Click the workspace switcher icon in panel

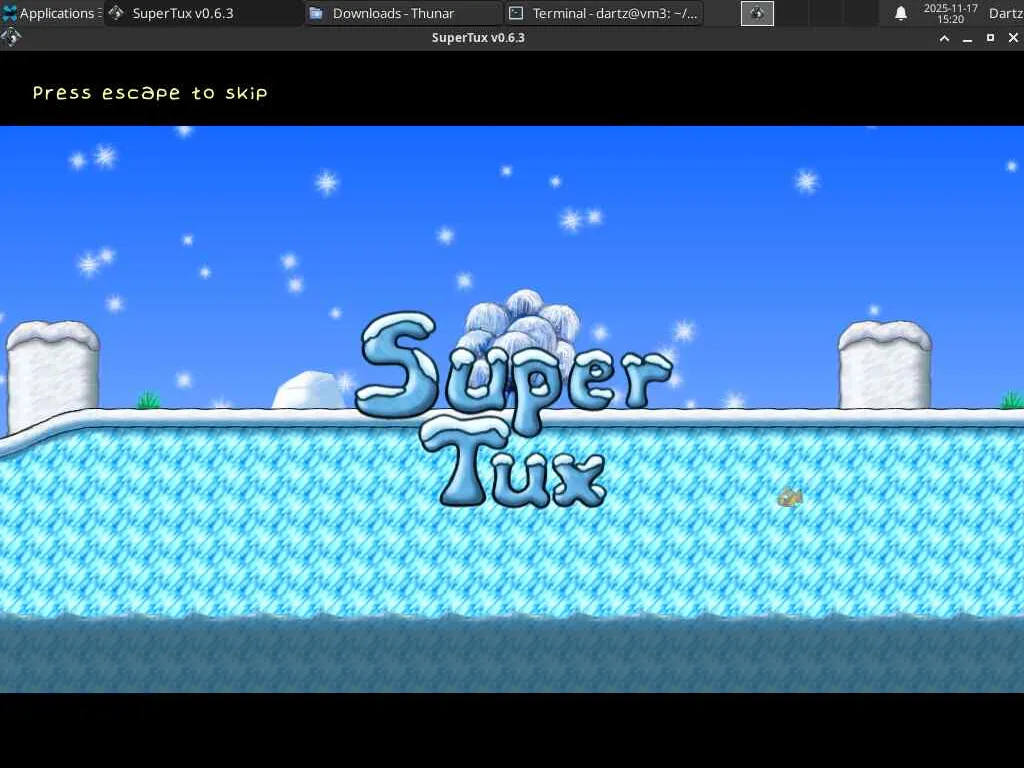point(757,13)
